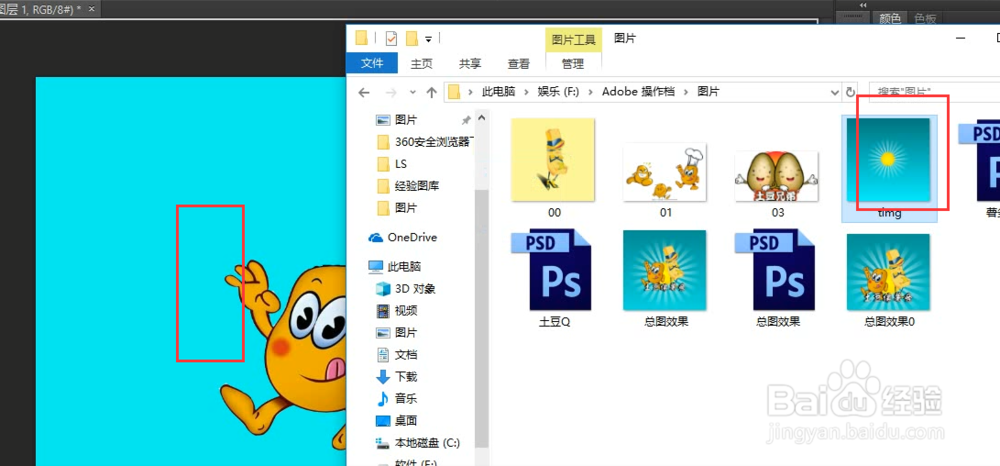Go back using the Explorer back arrow
Screen dimensions: 1000x466
pyautogui.click(x=364, y=92)
